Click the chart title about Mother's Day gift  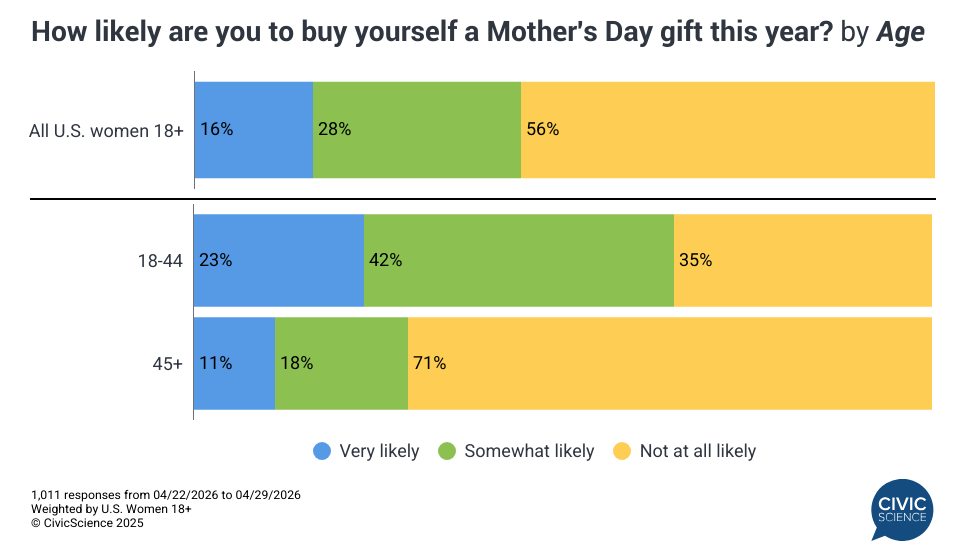[478, 33]
